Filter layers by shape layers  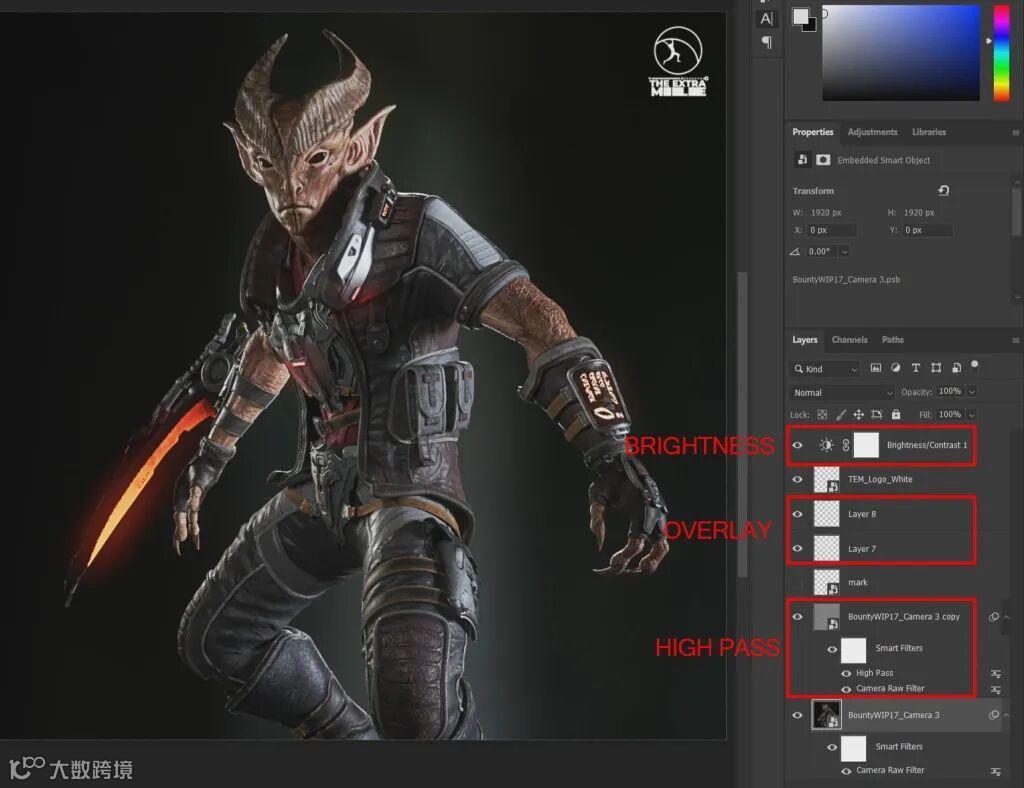pyautogui.click(x=936, y=368)
